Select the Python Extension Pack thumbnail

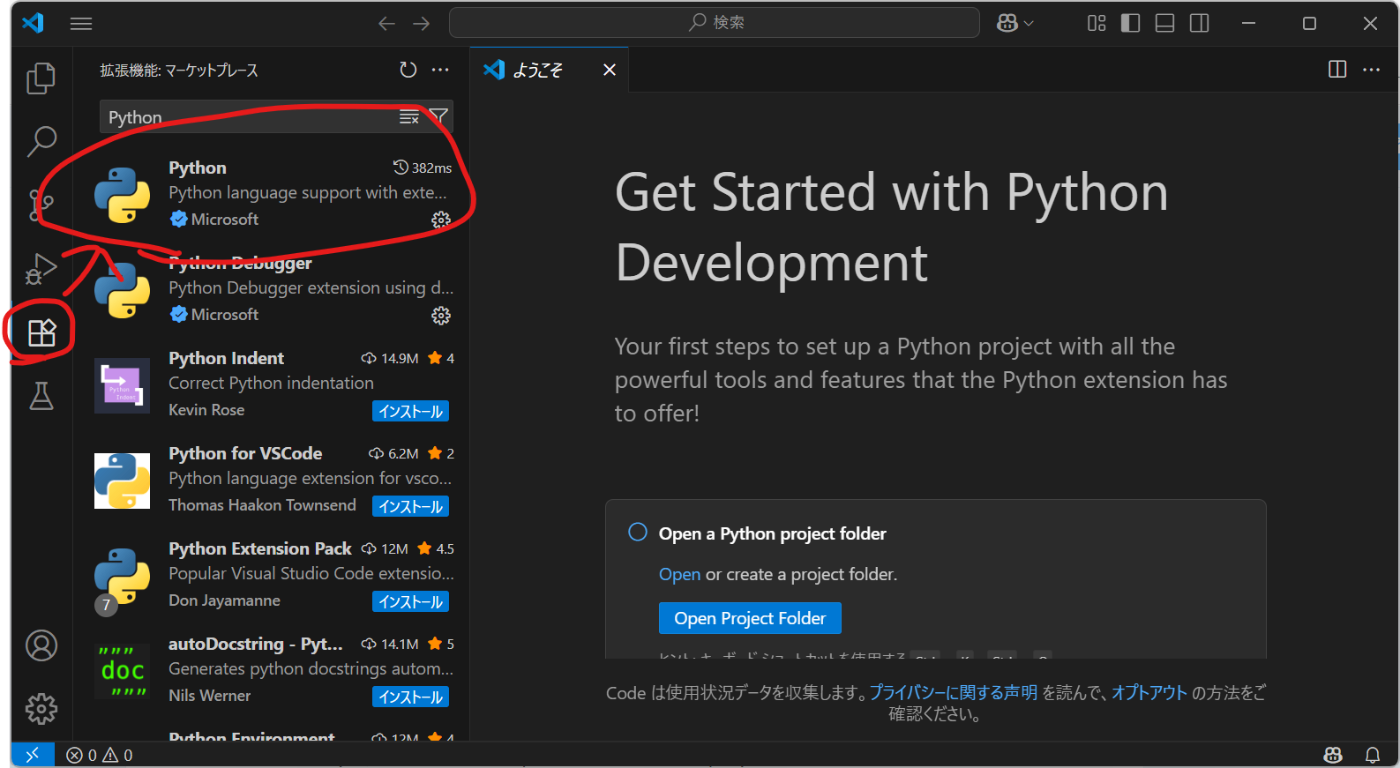122,576
